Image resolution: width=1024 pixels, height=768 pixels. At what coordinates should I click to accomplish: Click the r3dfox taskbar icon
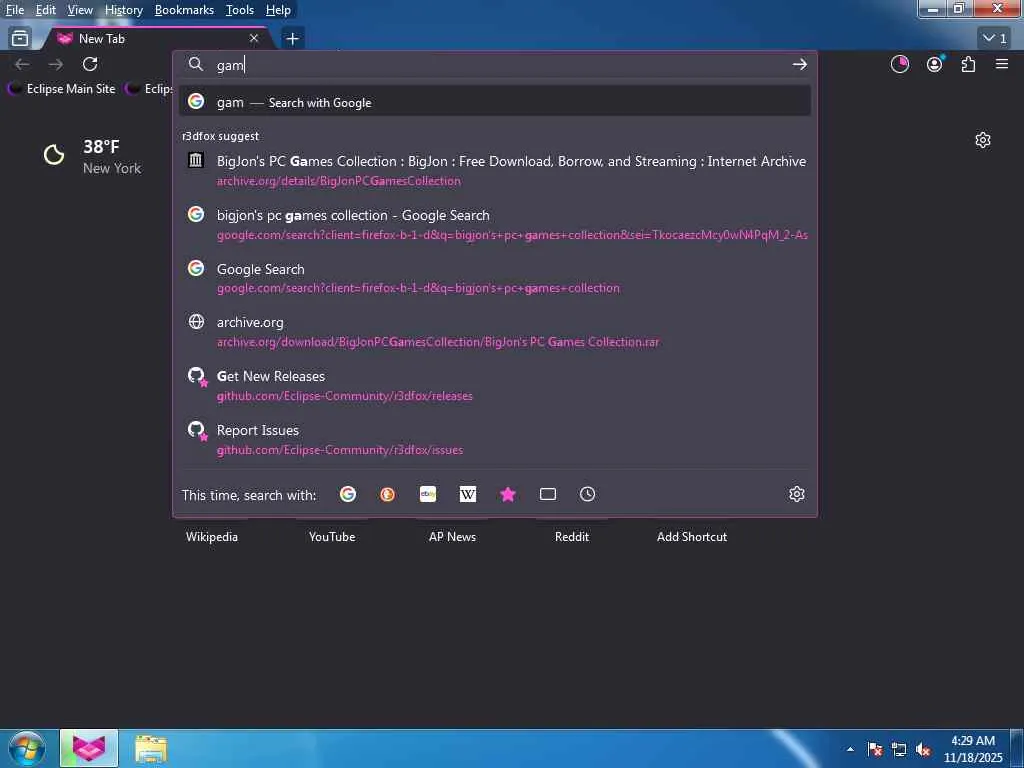pos(89,748)
